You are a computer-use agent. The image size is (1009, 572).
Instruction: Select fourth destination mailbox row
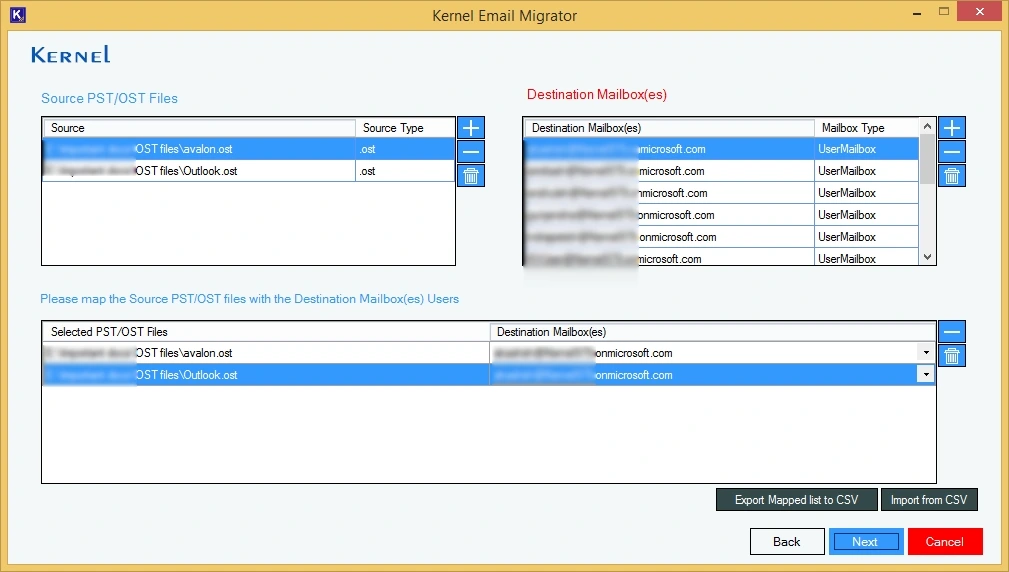click(721, 215)
